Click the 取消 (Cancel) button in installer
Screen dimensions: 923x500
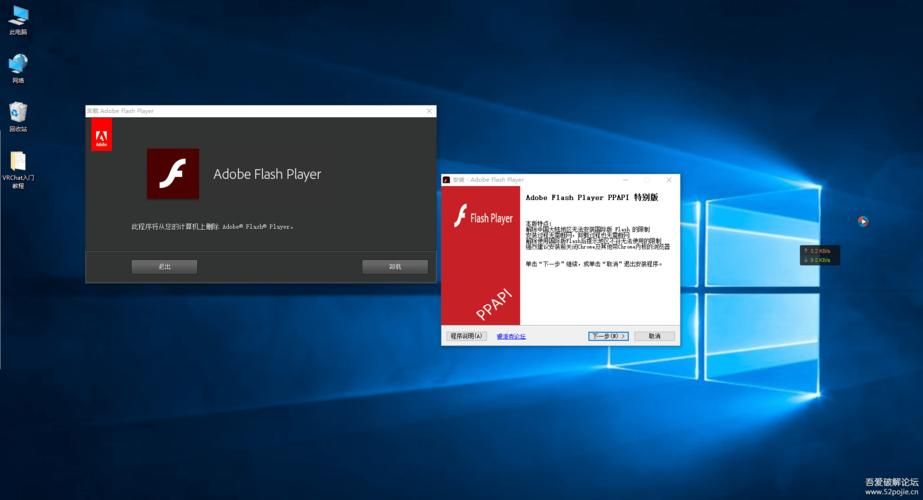(654, 336)
